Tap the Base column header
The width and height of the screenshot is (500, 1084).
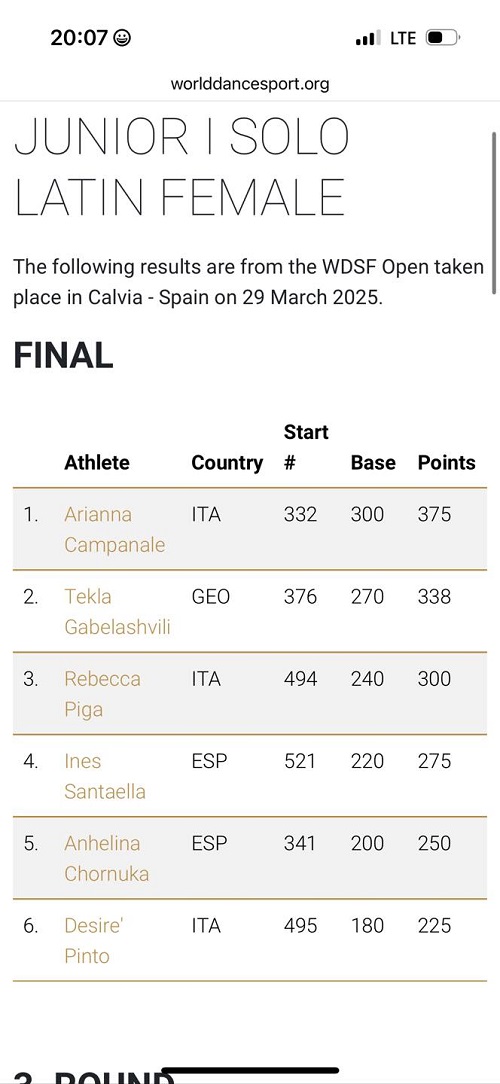[x=373, y=462]
